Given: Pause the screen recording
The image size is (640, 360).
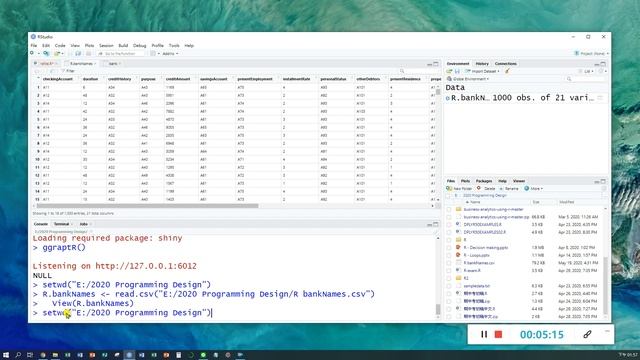Looking at the screenshot, I should [484, 334].
